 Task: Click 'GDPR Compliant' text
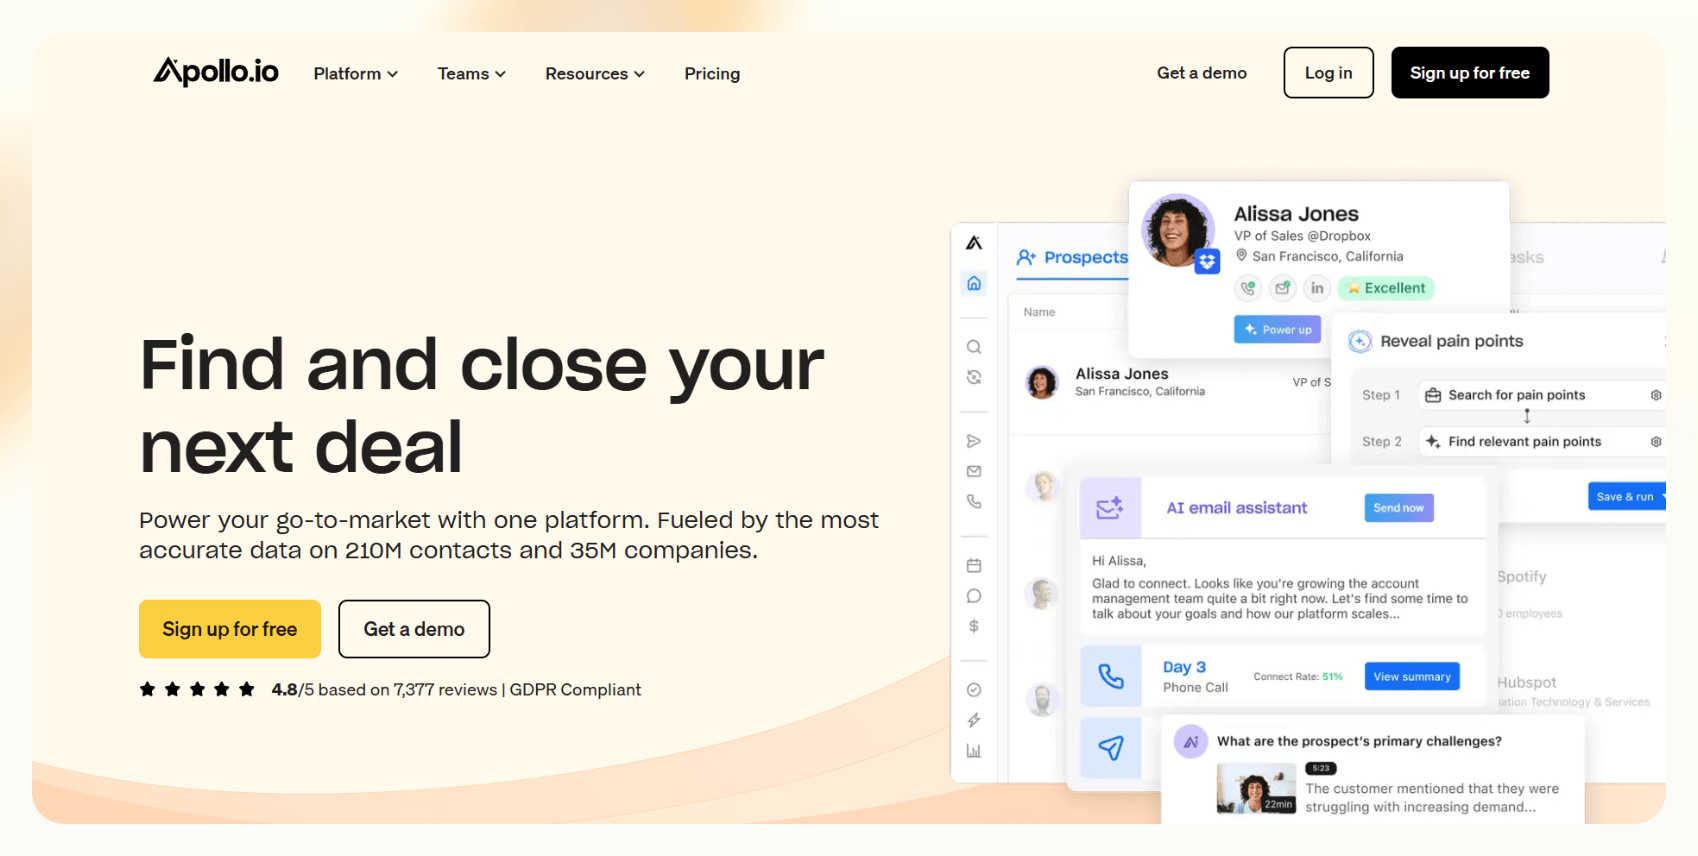point(575,690)
